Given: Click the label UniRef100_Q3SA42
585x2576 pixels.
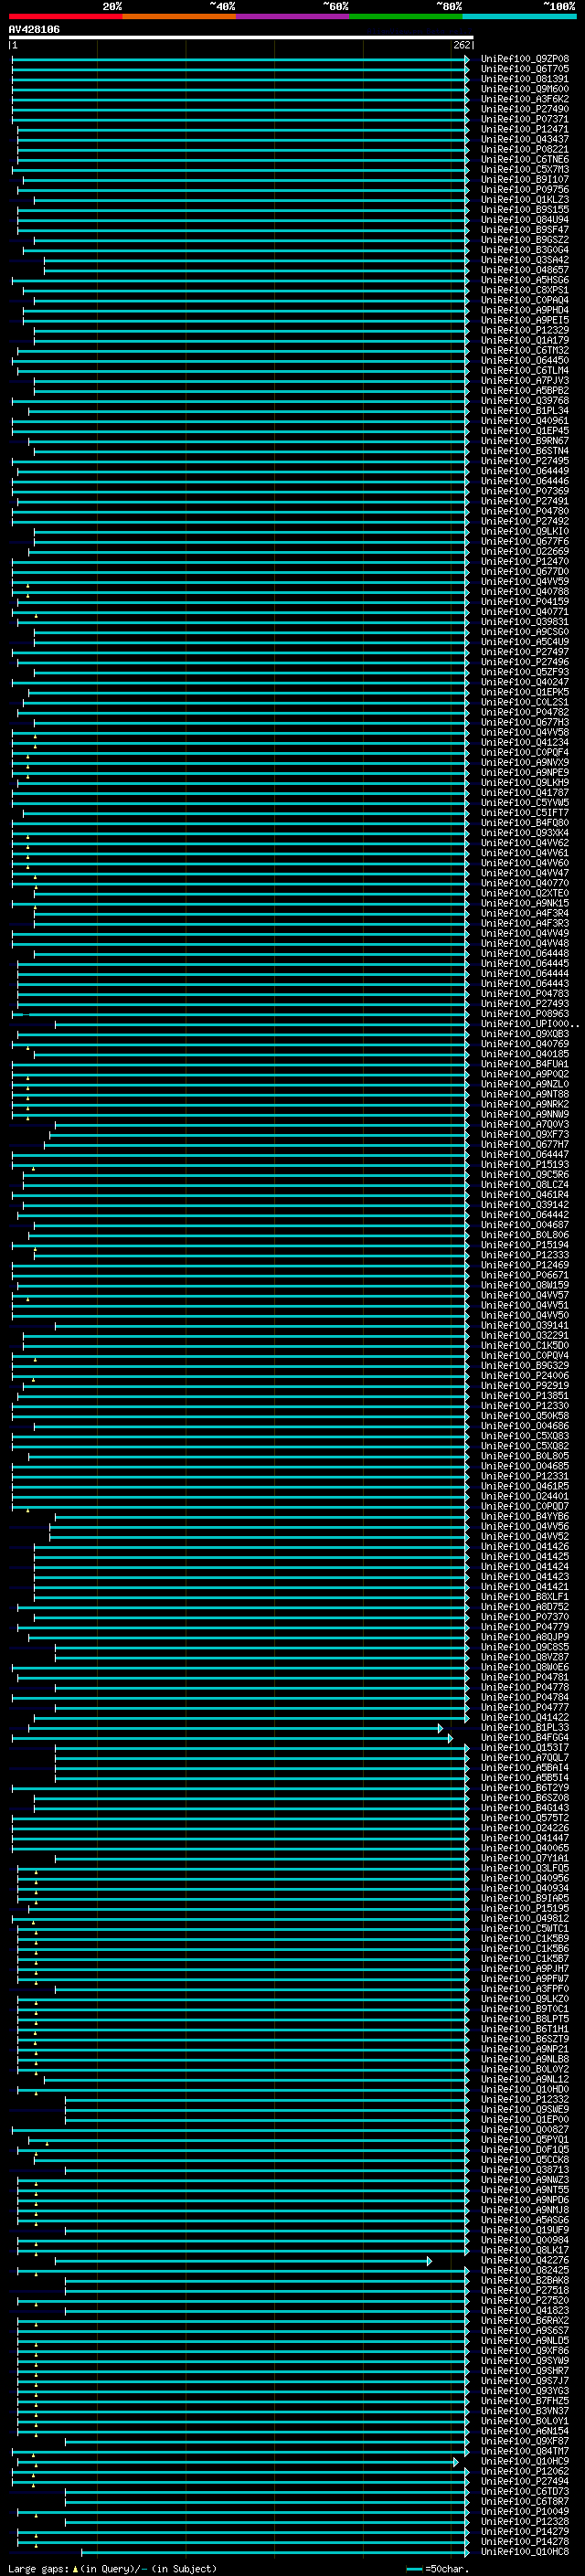Looking at the screenshot, I should point(525,260).
